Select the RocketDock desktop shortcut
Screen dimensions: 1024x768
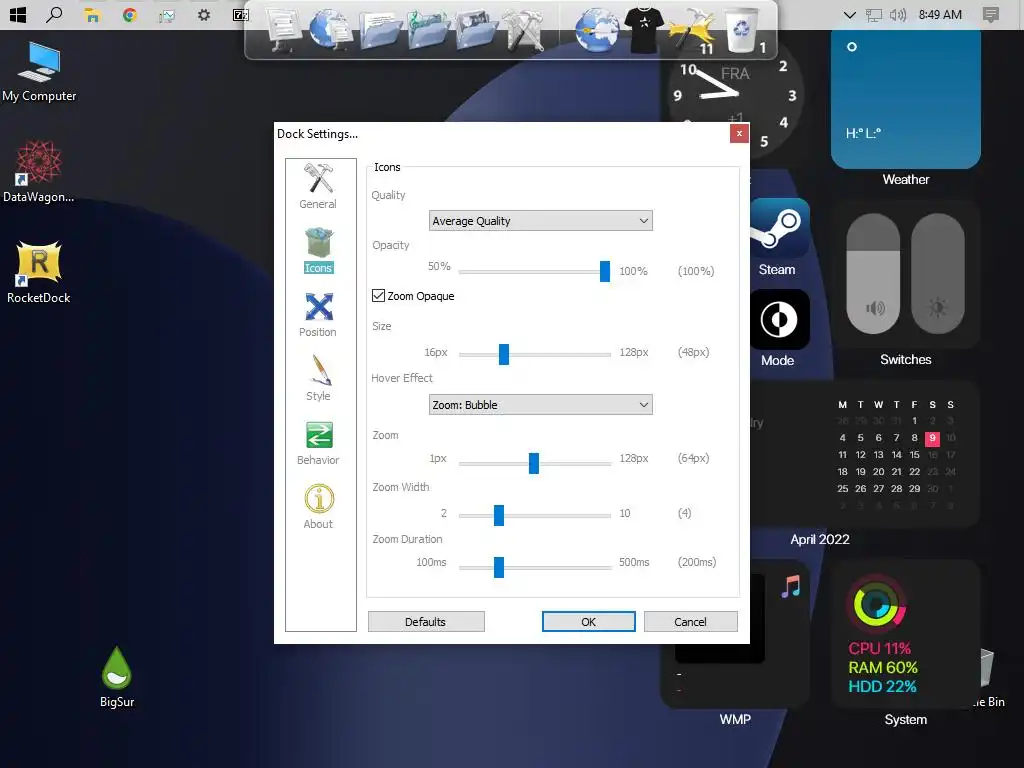pyautogui.click(x=39, y=272)
